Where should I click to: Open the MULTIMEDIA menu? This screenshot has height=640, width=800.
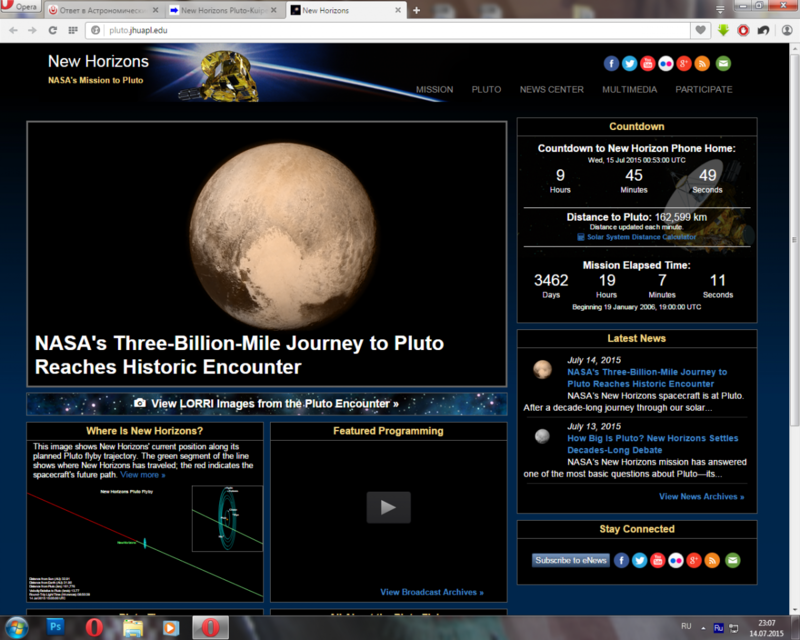pyautogui.click(x=630, y=89)
